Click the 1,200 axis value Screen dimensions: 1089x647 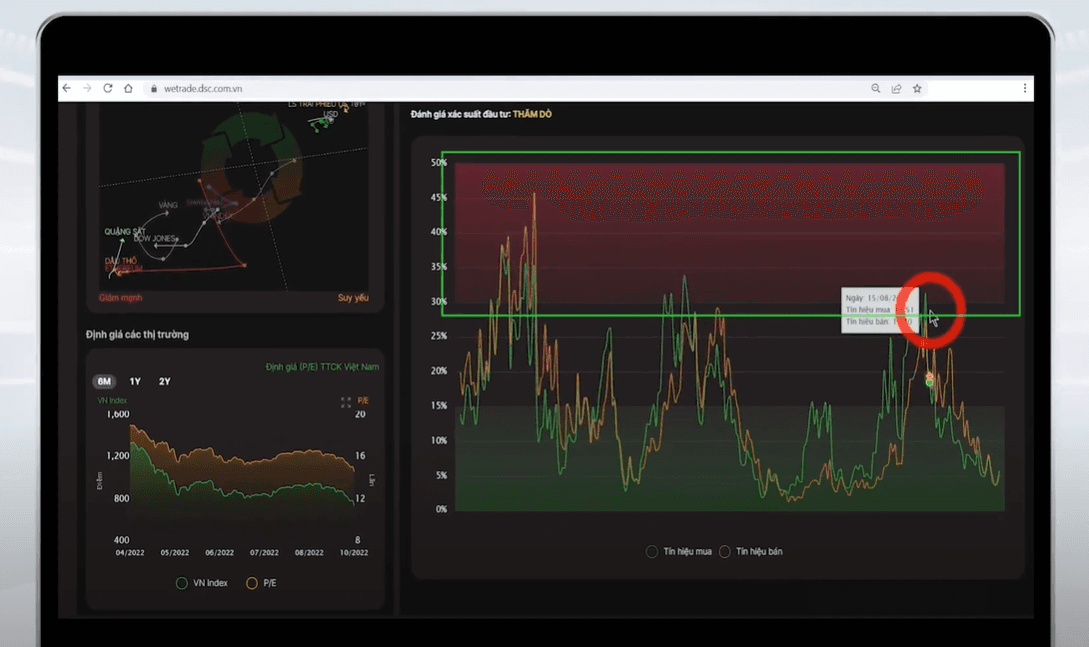tap(117, 456)
